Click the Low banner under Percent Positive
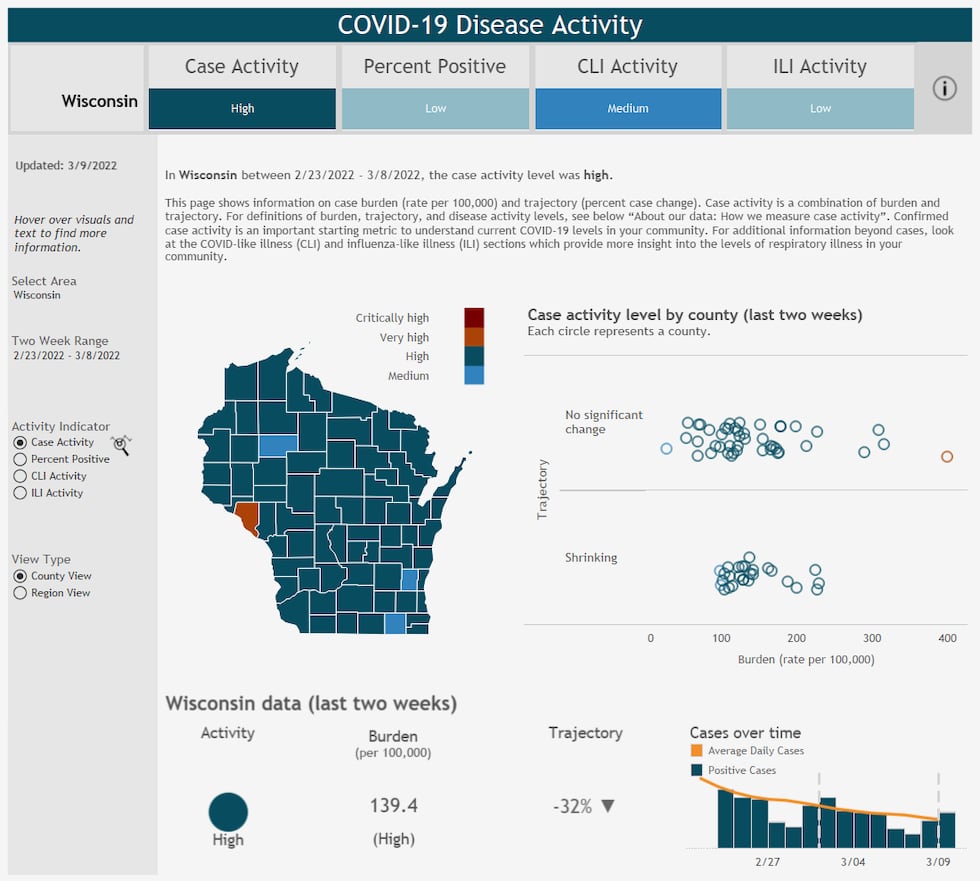The width and height of the screenshot is (980, 881). tap(435, 107)
